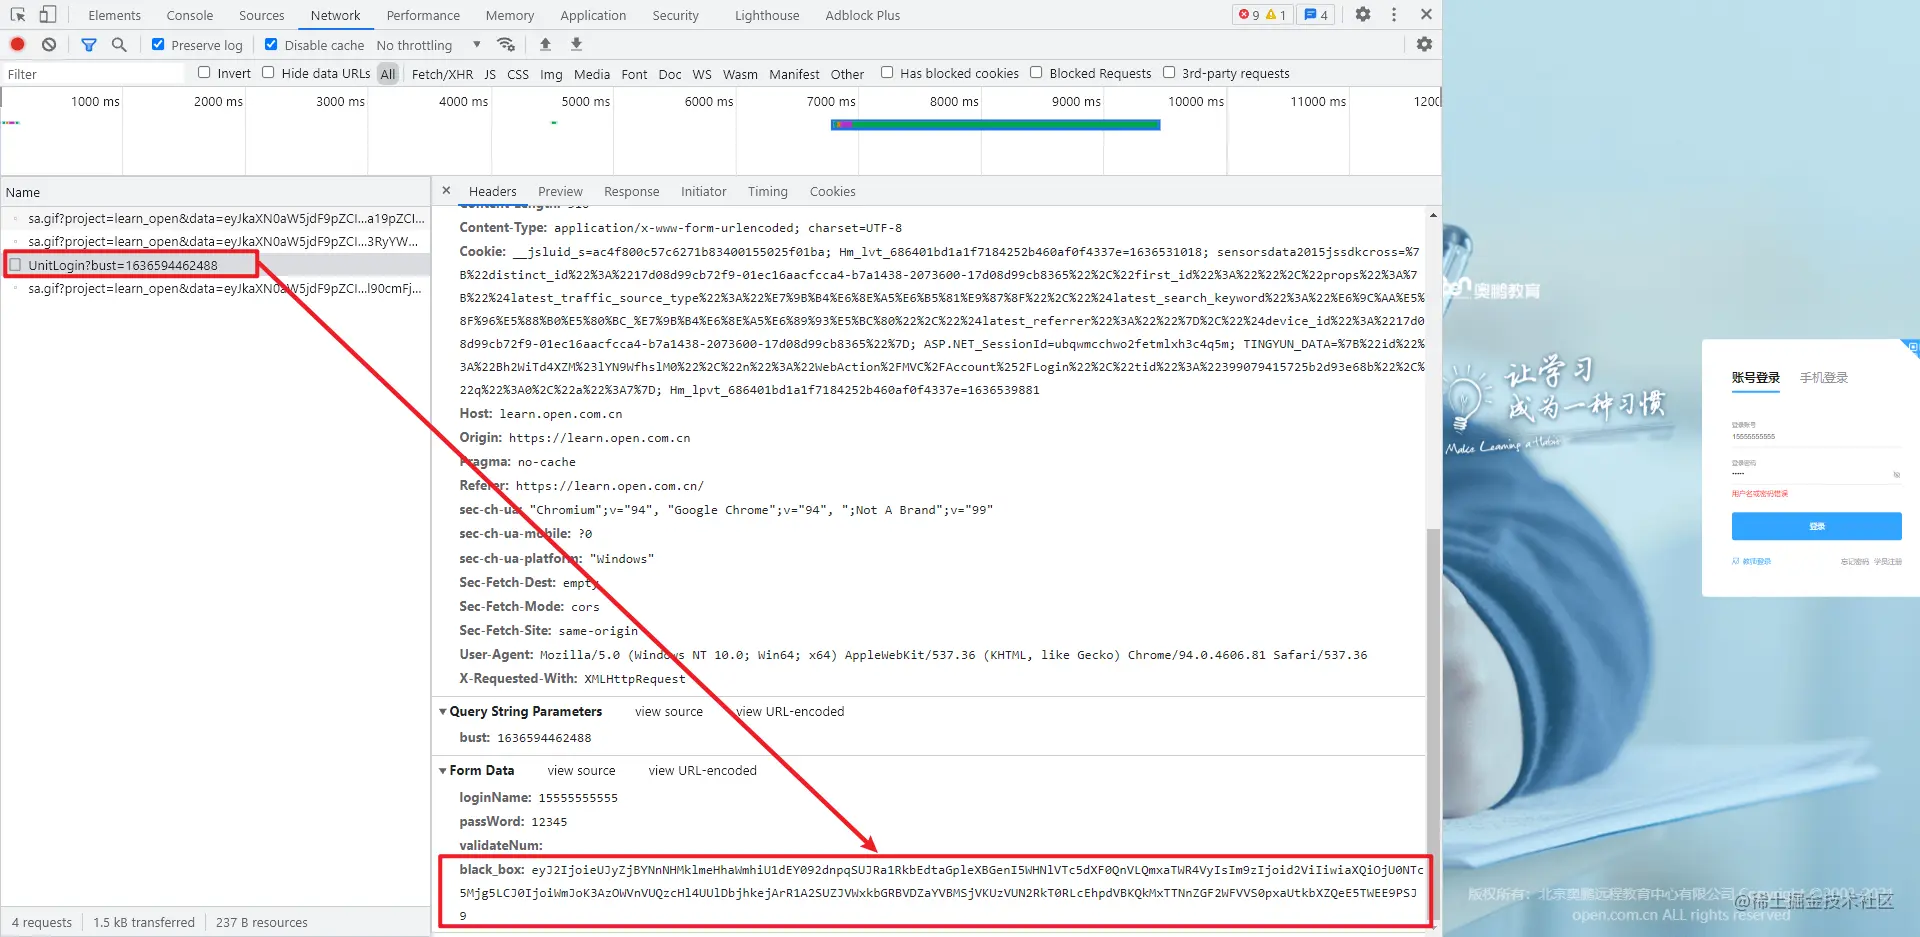
Task: Switch to the Console panel
Action: click(x=190, y=15)
